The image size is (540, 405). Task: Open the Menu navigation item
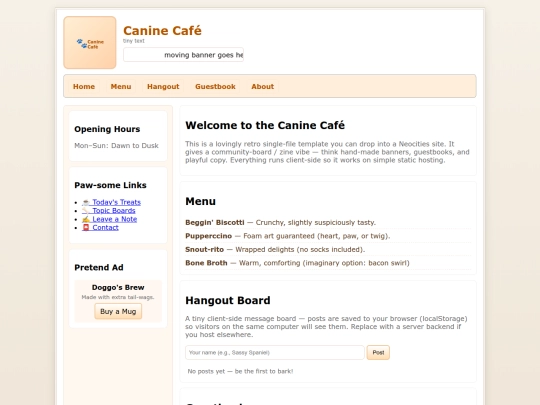[x=121, y=86]
